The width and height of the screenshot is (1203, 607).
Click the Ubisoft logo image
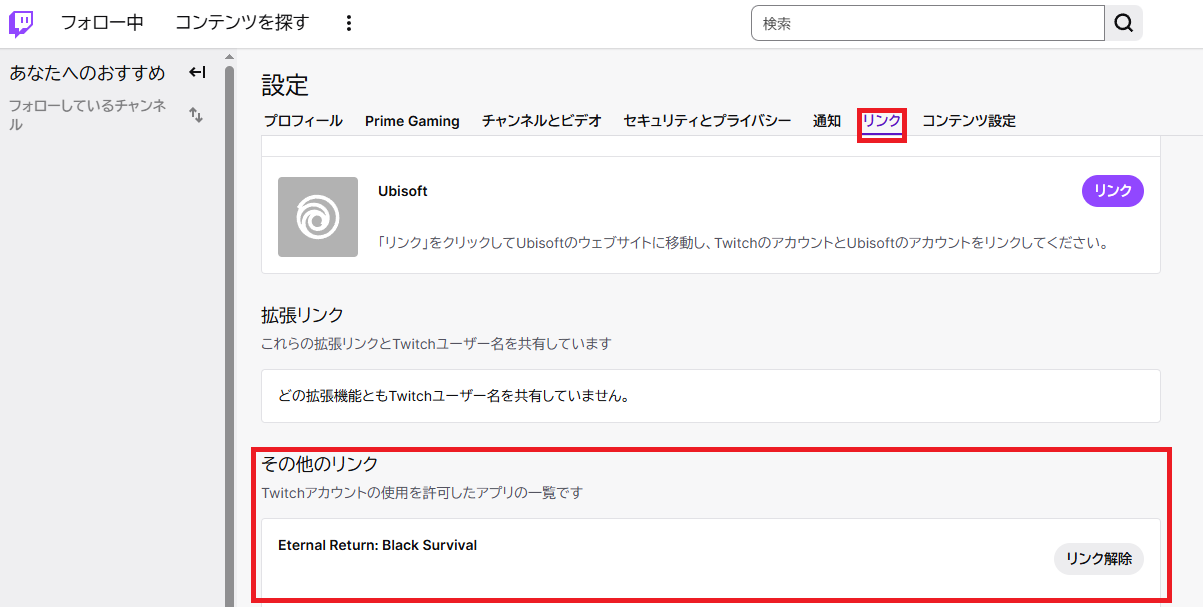point(317,217)
